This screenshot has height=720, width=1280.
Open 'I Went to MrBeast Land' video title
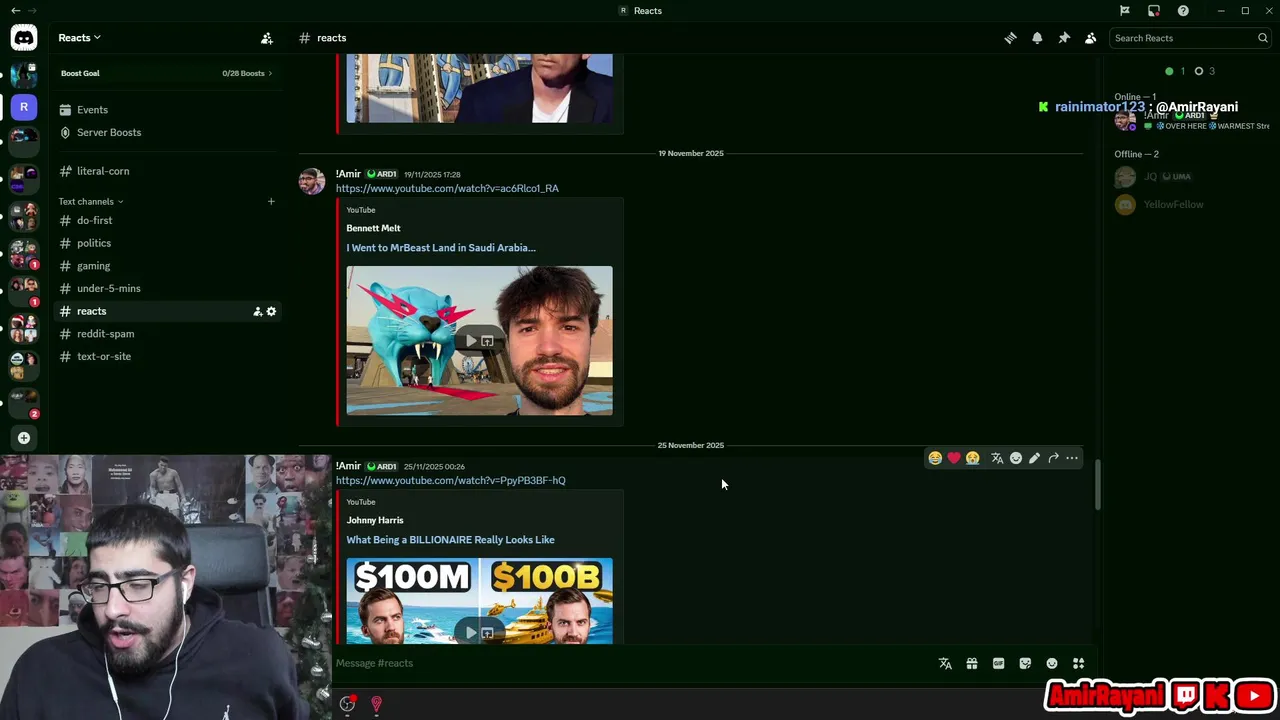[x=441, y=248]
